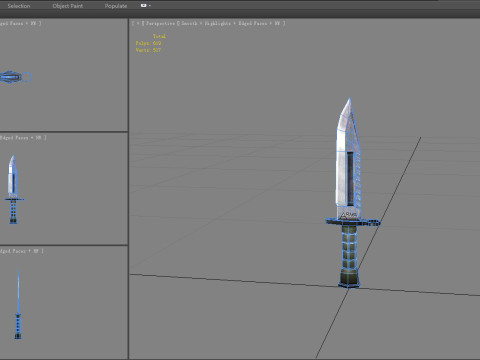The width and height of the screenshot is (480, 360).
Task: Switch to the Object Paint tab
Action: (x=68, y=6)
